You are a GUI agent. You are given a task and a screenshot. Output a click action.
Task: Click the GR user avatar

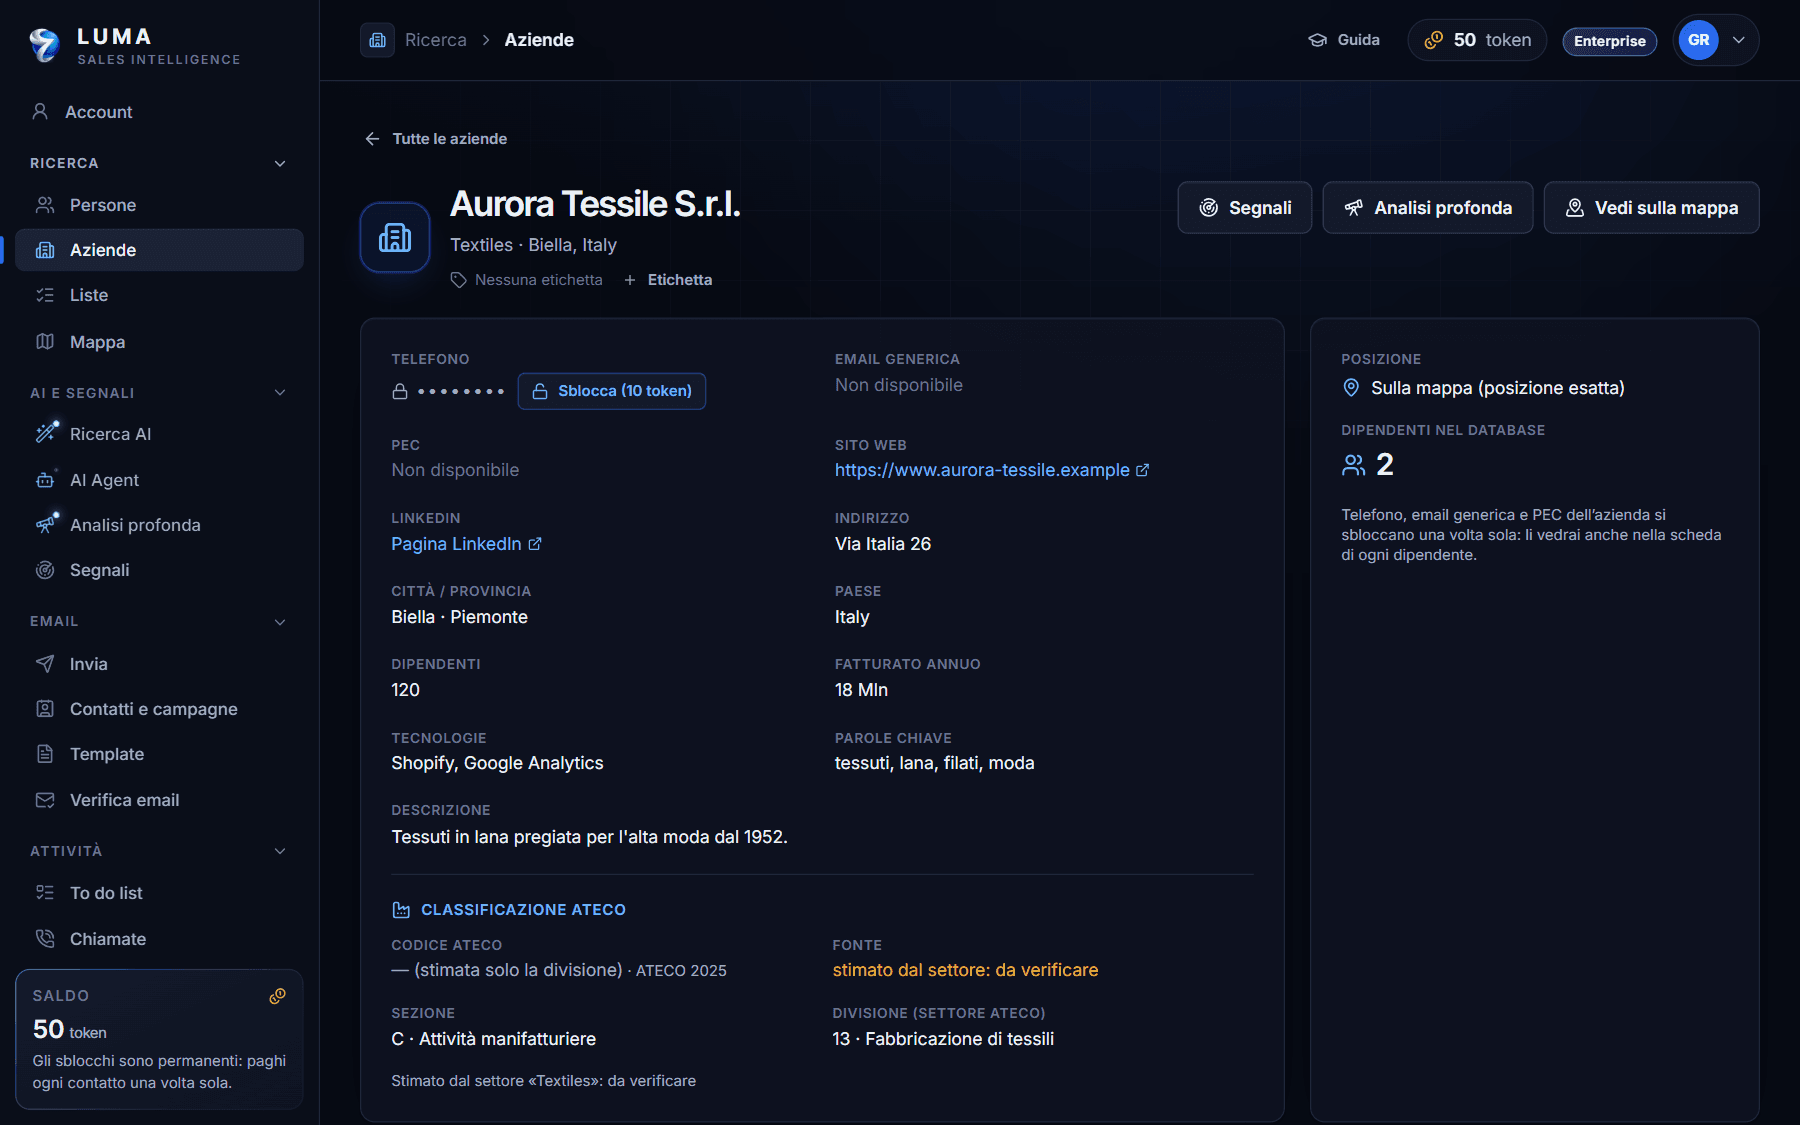[1698, 40]
